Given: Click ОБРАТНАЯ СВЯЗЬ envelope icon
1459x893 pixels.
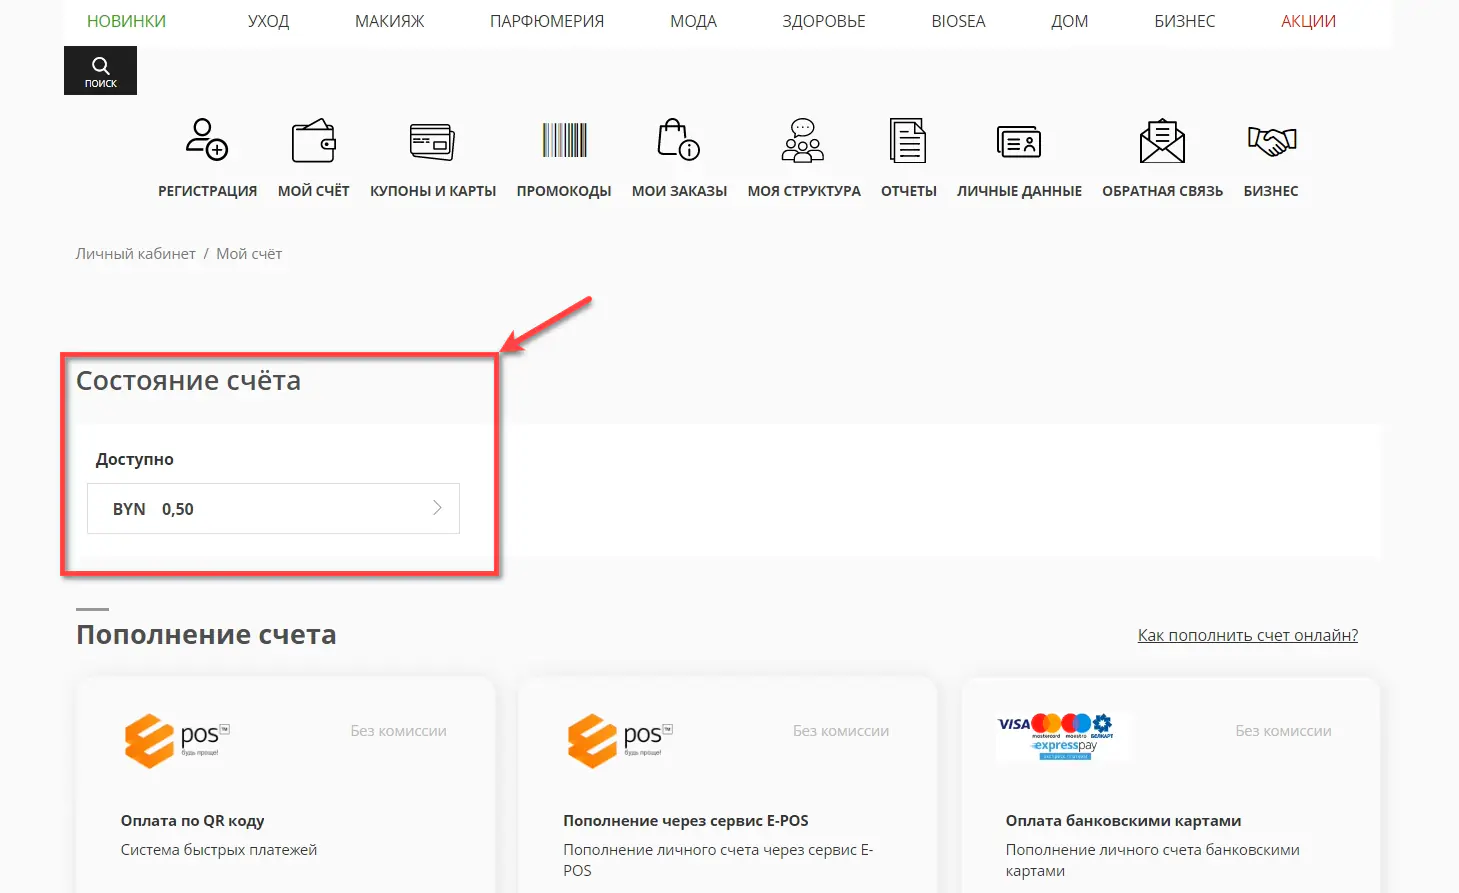Looking at the screenshot, I should pos(1162,141).
